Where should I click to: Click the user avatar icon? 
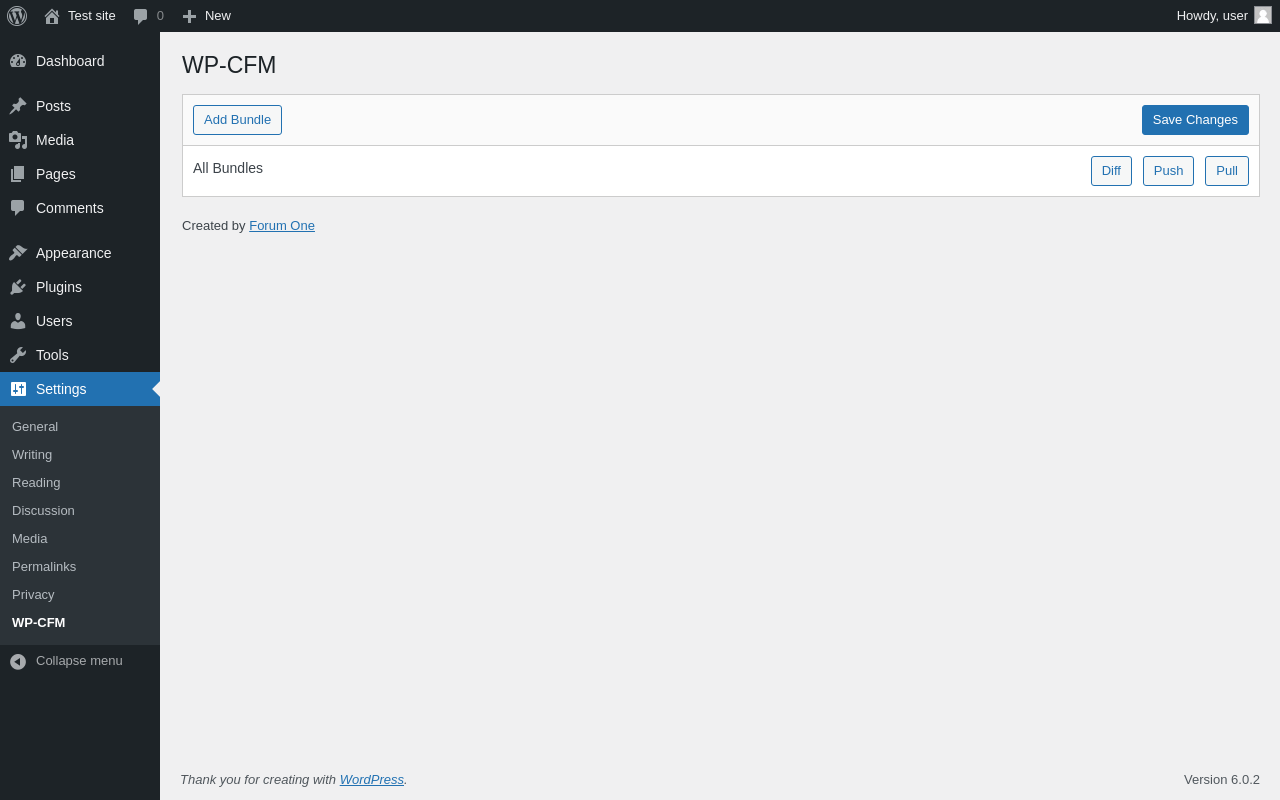tap(1263, 15)
